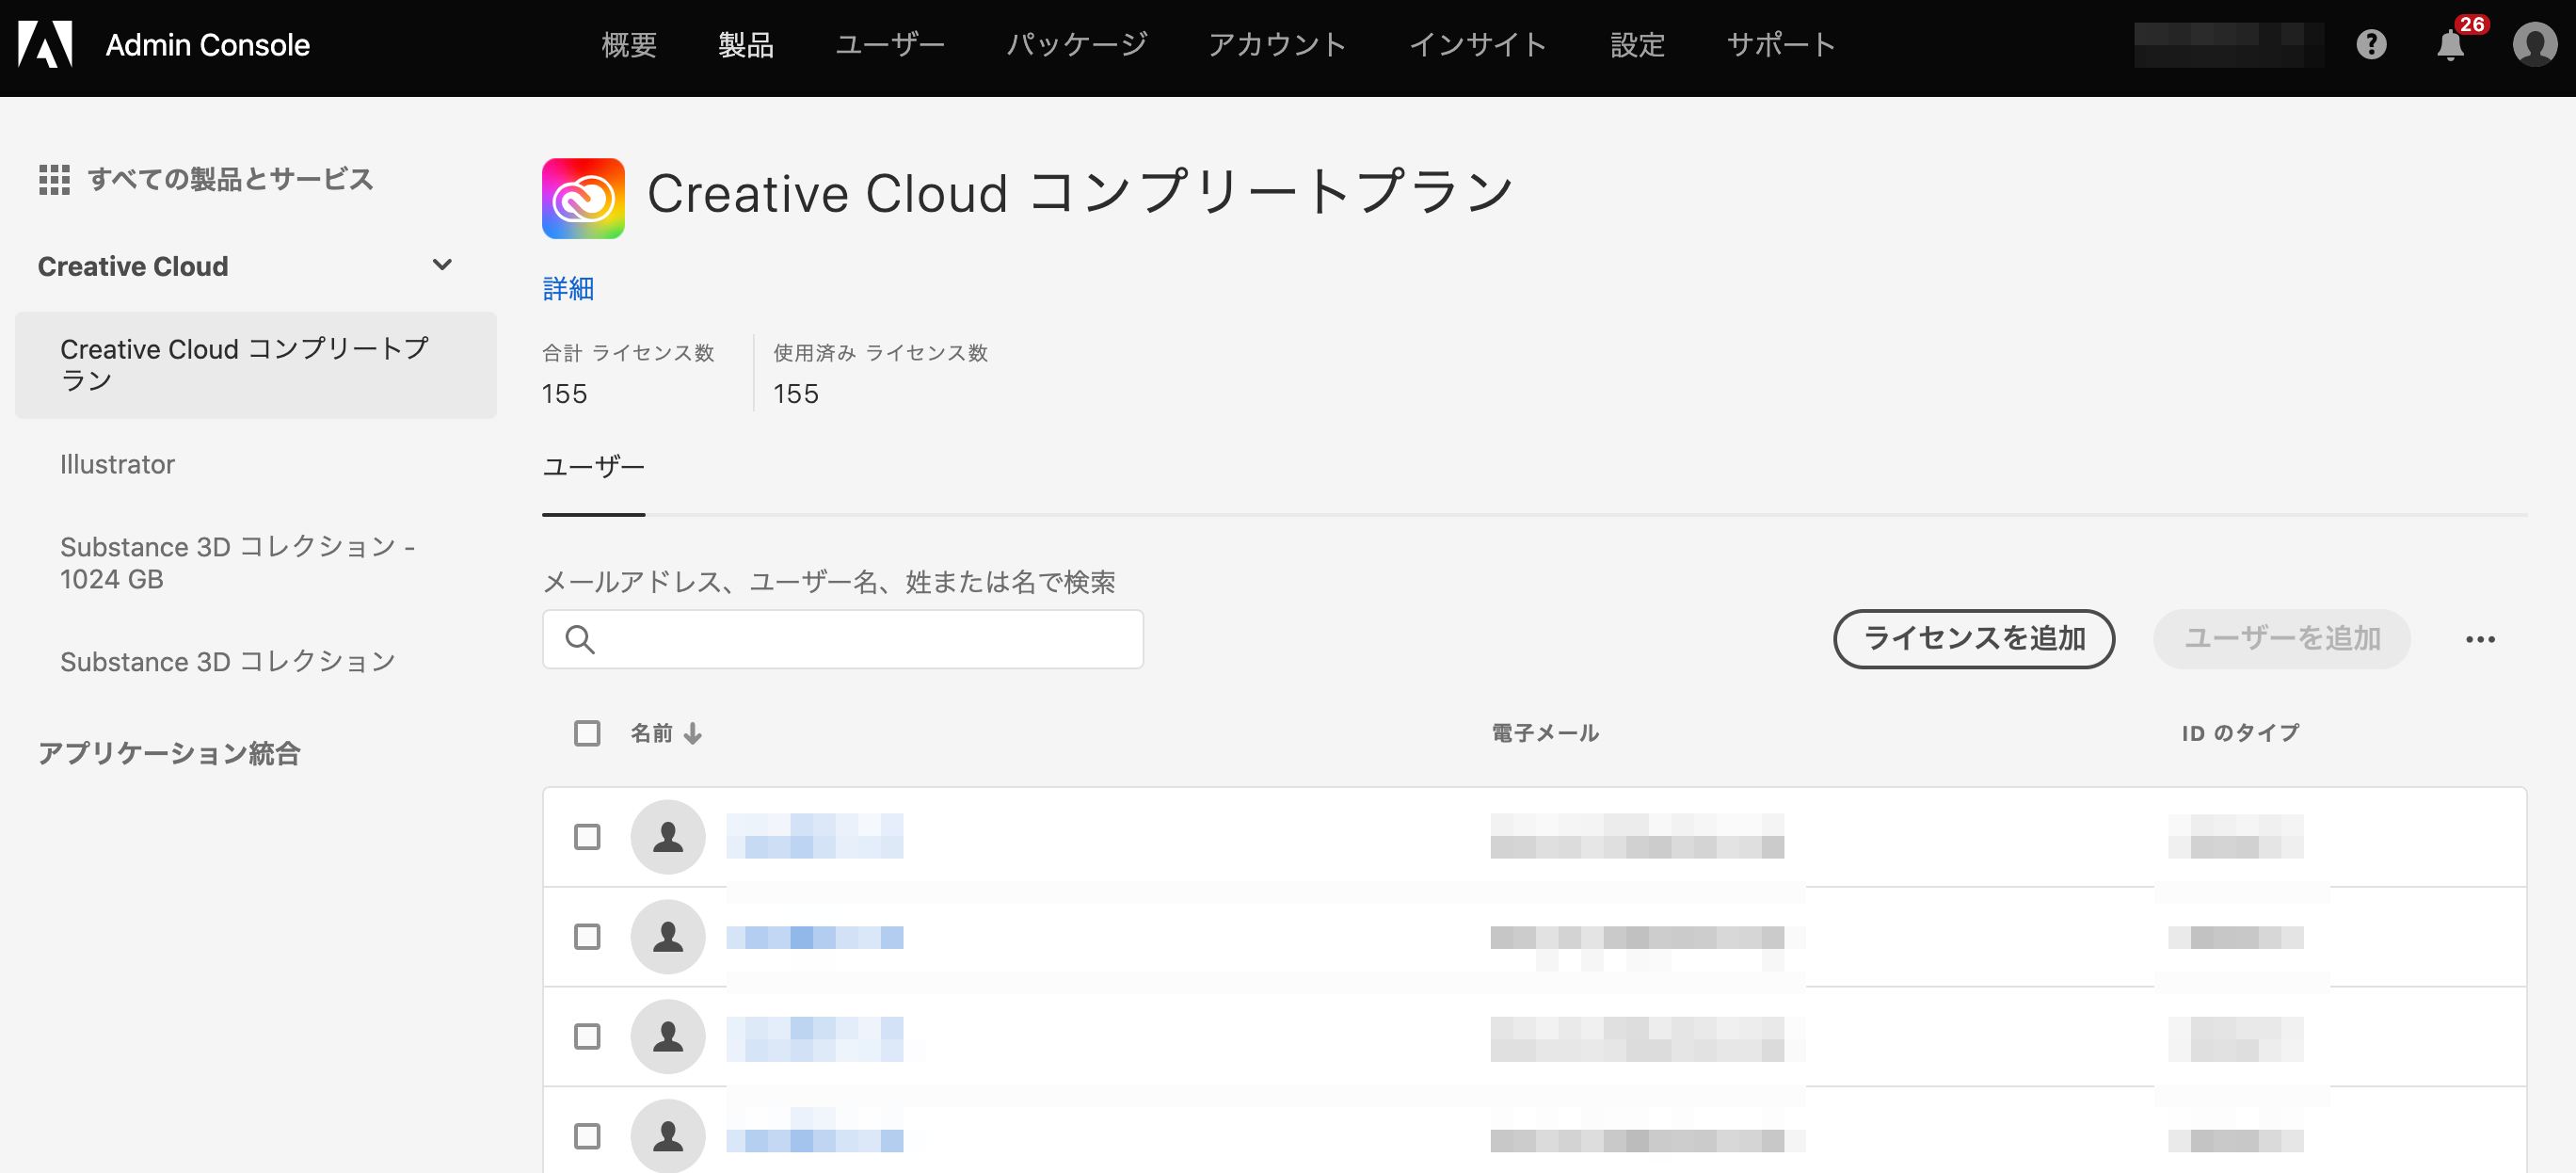Click the Admin Console title
Image resolution: width=2576 pixels, height=1173 pixels.
(x=208, y=45)
